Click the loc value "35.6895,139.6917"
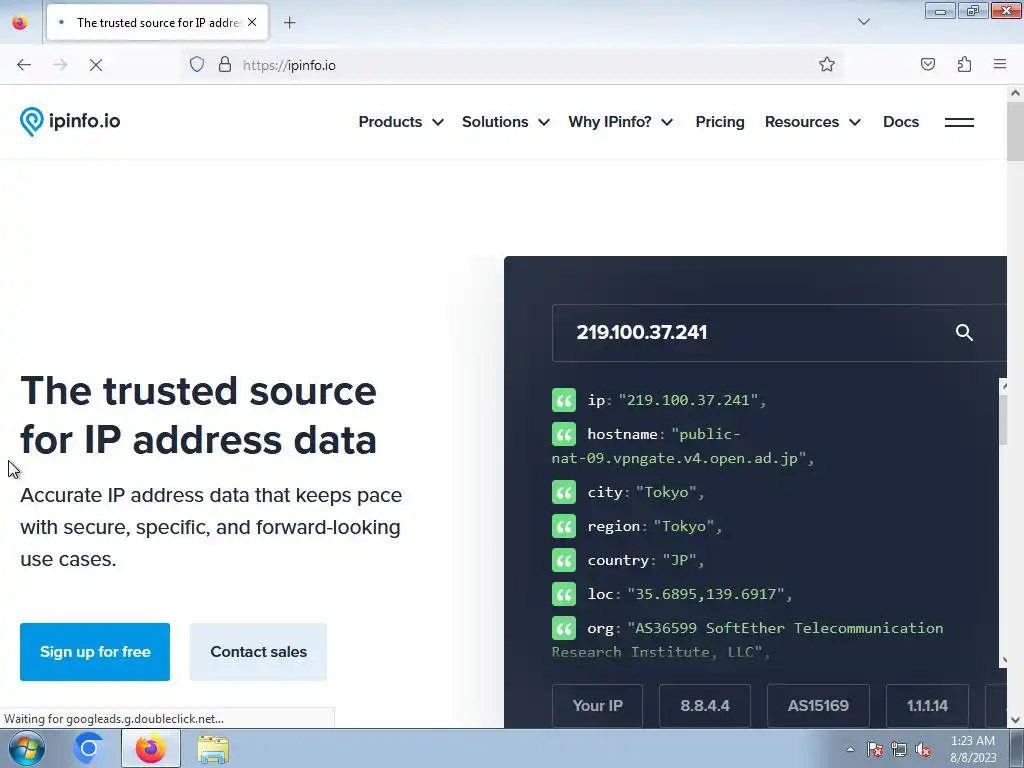Viewport: 1024px width, 768px height. [x=705, y=594]
